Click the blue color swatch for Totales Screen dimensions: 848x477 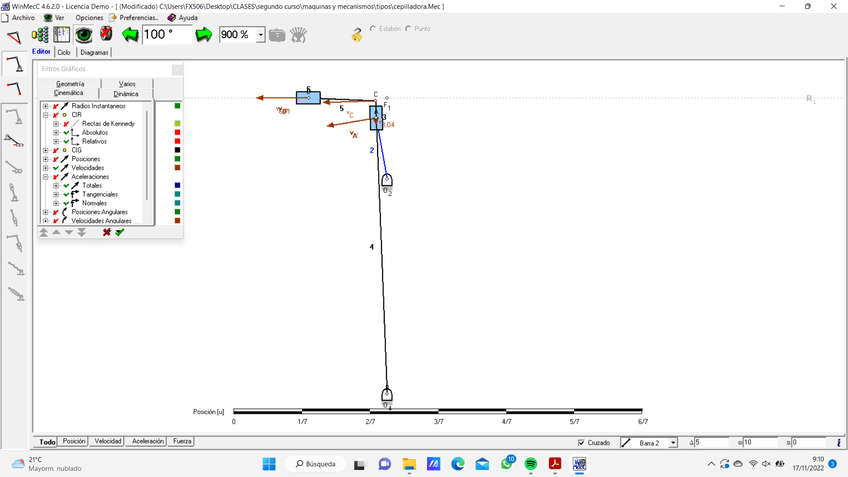pyautogui.click(x=177, y=185)
